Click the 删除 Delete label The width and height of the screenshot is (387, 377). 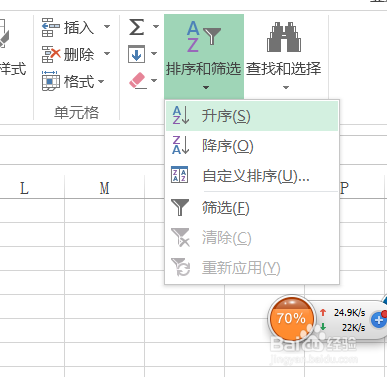click(x=79, y=54)
